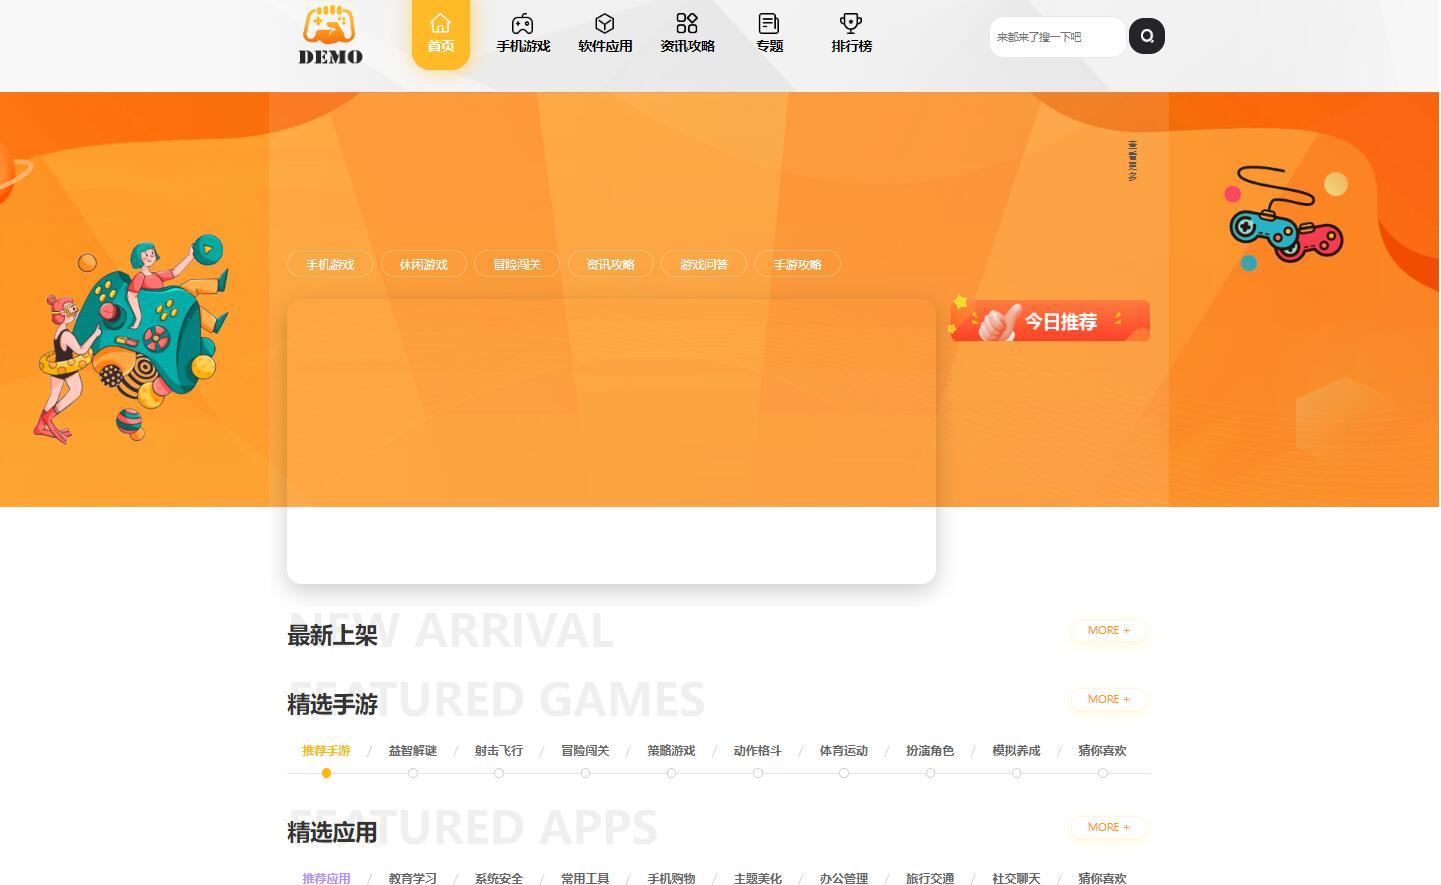Viewport: 1441px width, 885px height.
Task: Click the 排行榜 trophy icon
Action: pyautogui.click(x=851, y=23)
